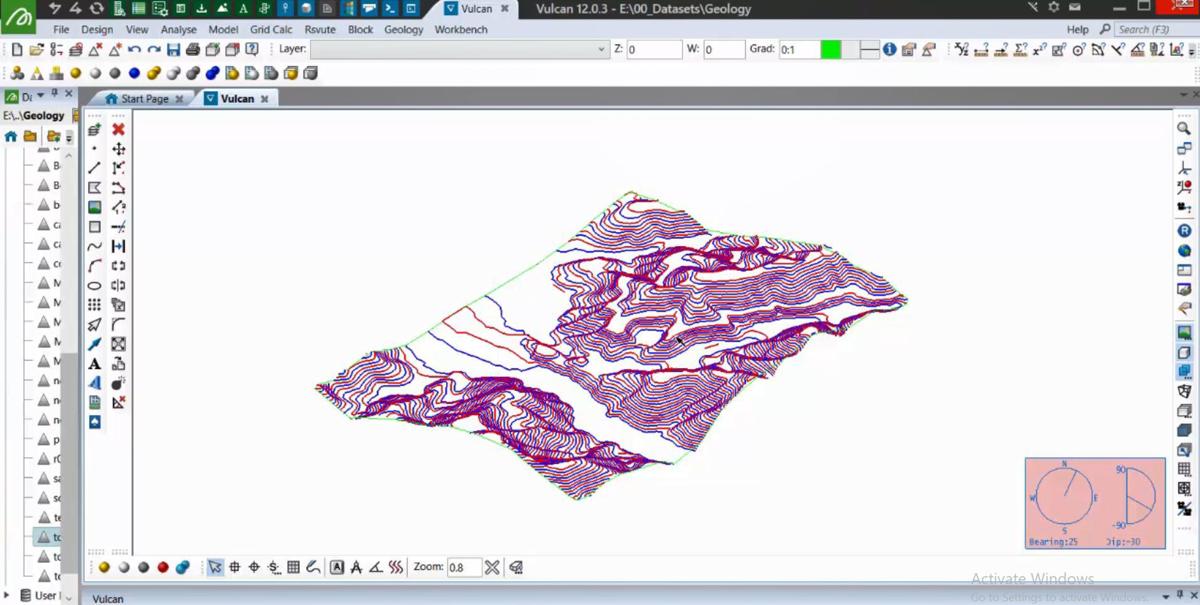Open the Model menu
The width and height of the screenshot is (1200, 605).
[223, 30]
